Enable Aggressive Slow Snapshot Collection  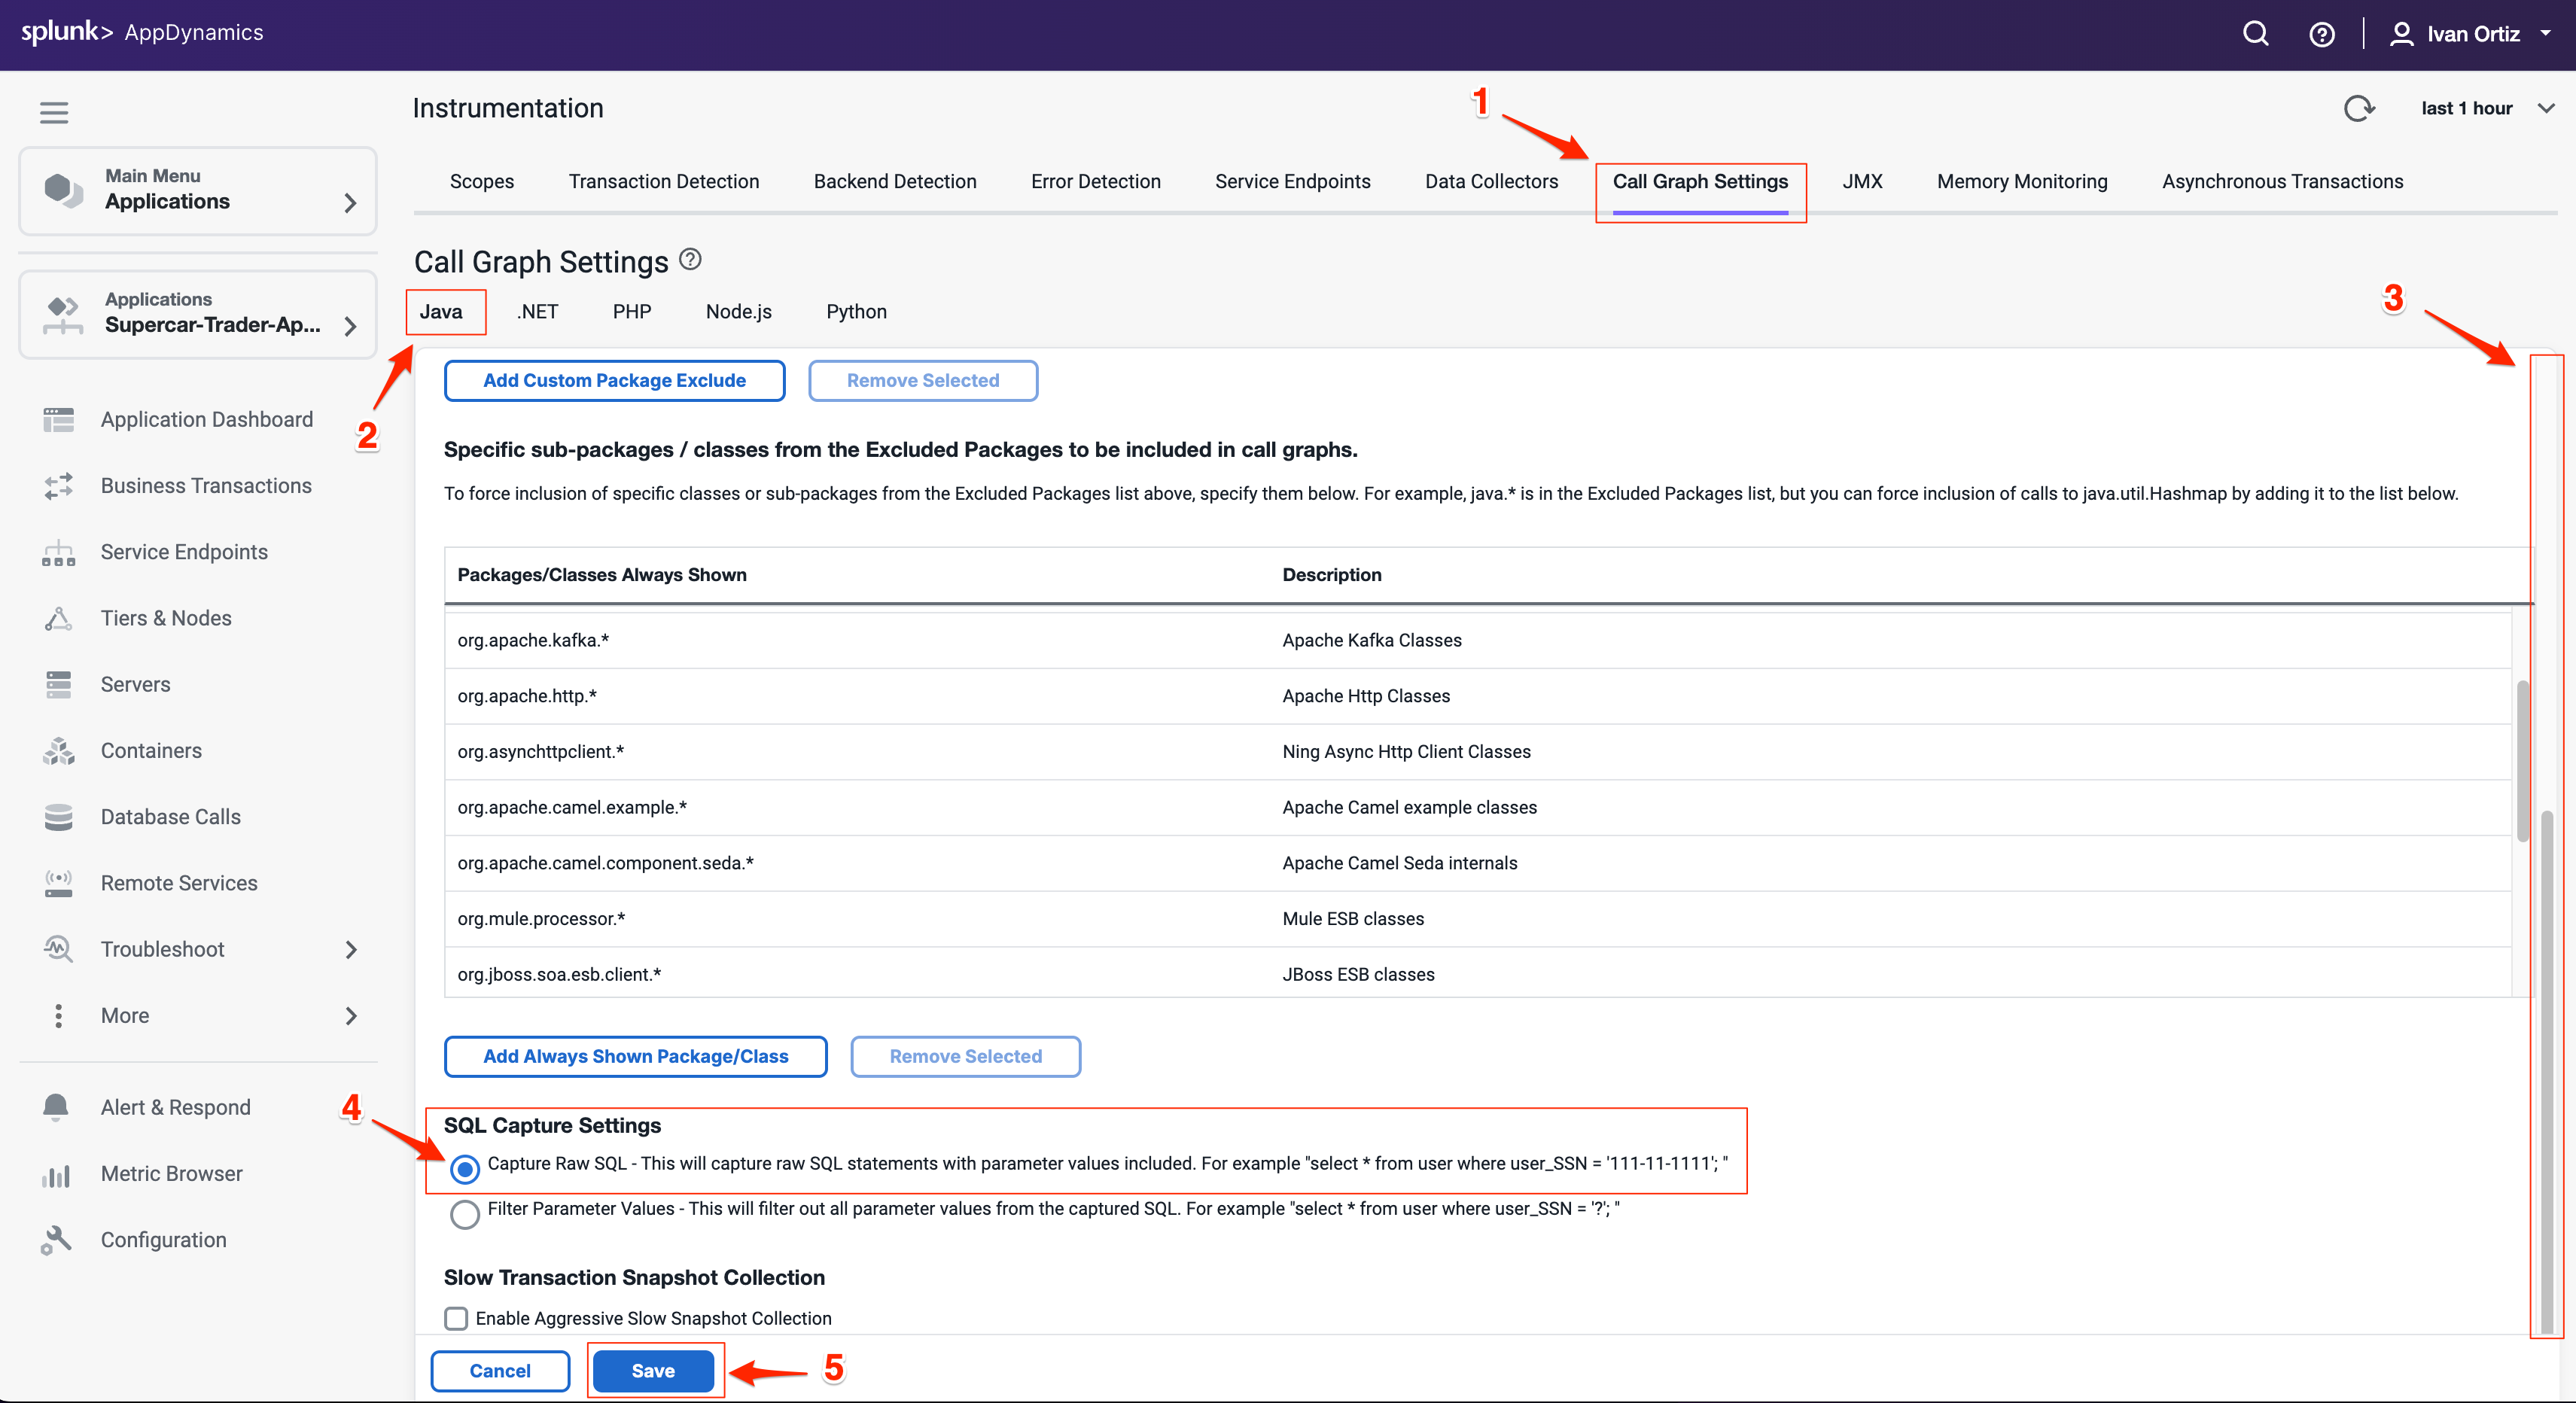pos(456,1318)
